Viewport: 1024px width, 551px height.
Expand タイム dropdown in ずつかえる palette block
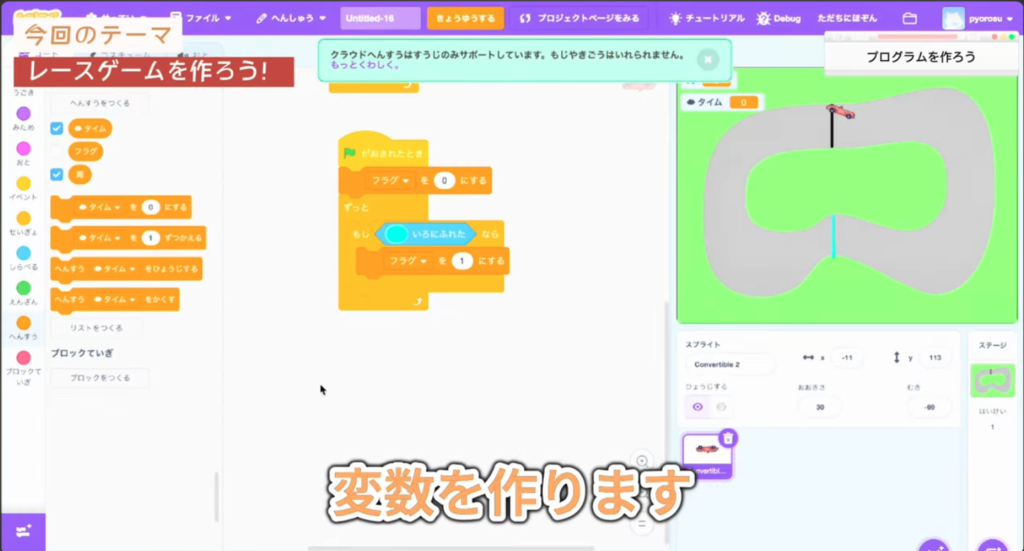click(118, 238)
